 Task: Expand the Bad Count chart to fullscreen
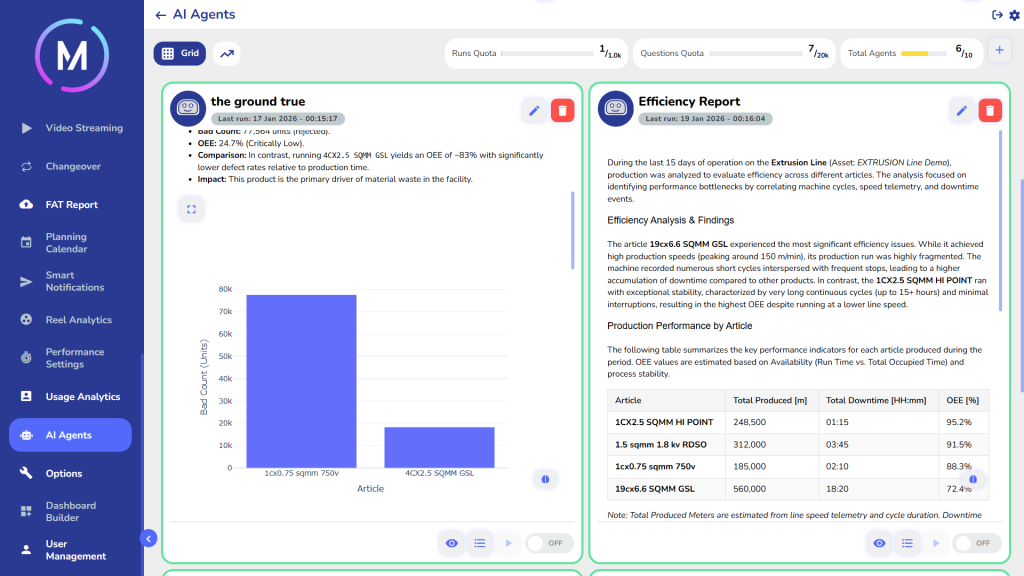point(191,209)
